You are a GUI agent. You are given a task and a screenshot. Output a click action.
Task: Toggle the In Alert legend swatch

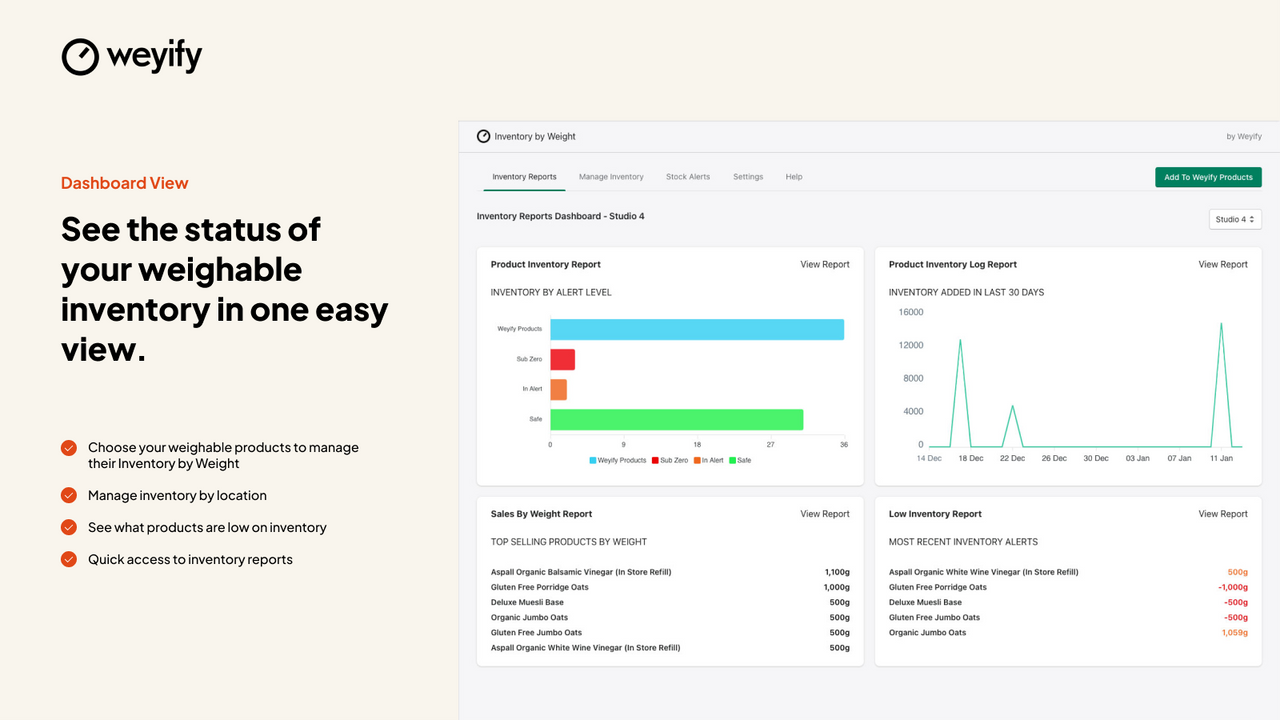(696, 460)
